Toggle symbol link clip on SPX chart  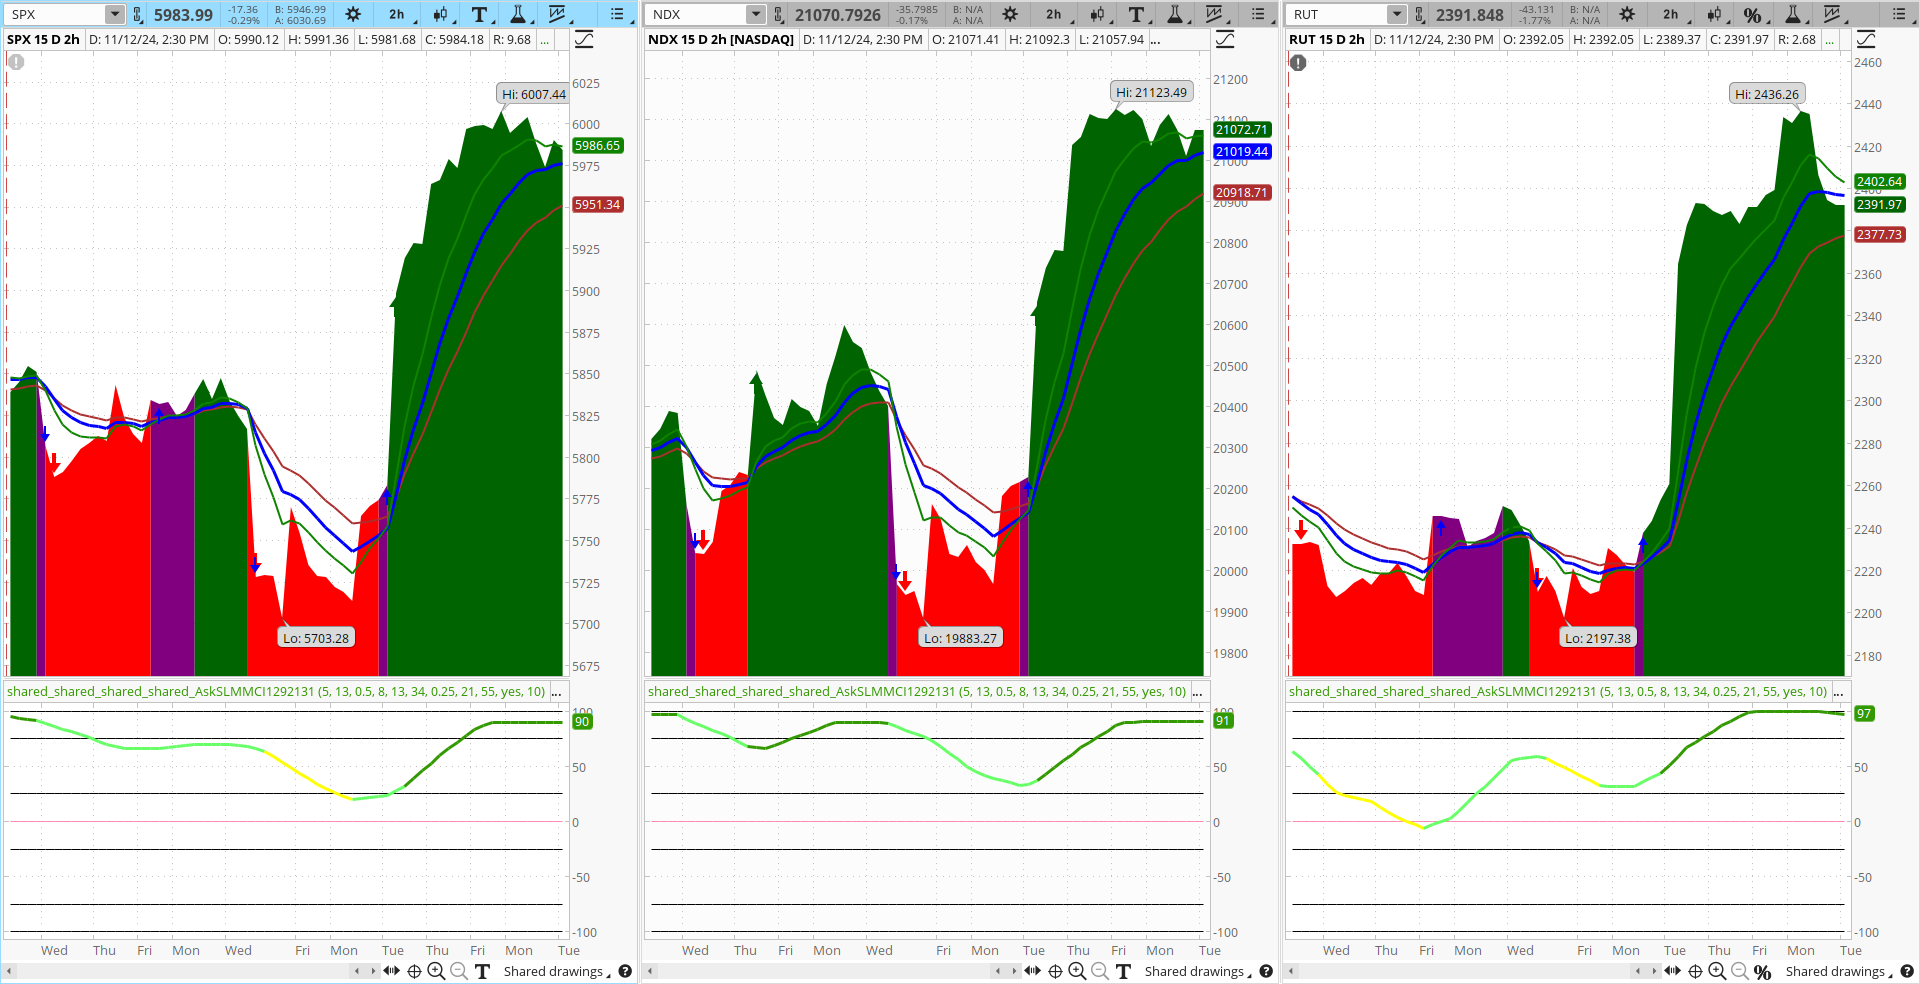[x=138, y=14]
